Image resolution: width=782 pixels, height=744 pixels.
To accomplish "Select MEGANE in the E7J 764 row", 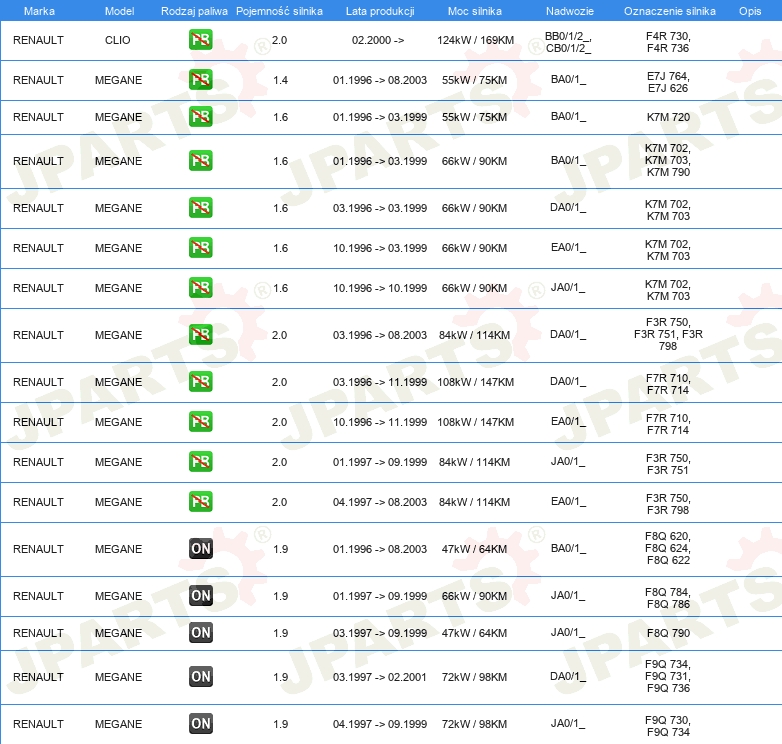I will [x=118, y=80].
